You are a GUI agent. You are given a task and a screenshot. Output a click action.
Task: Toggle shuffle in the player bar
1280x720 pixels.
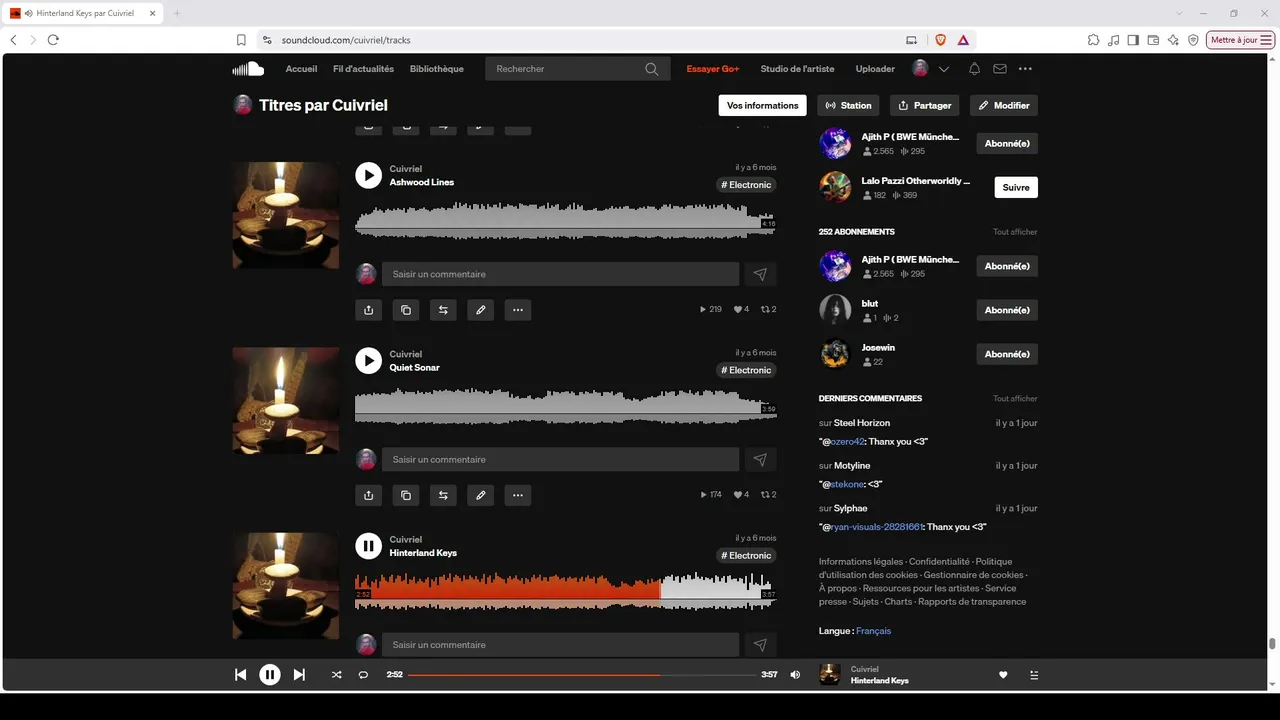coord(336,675)
